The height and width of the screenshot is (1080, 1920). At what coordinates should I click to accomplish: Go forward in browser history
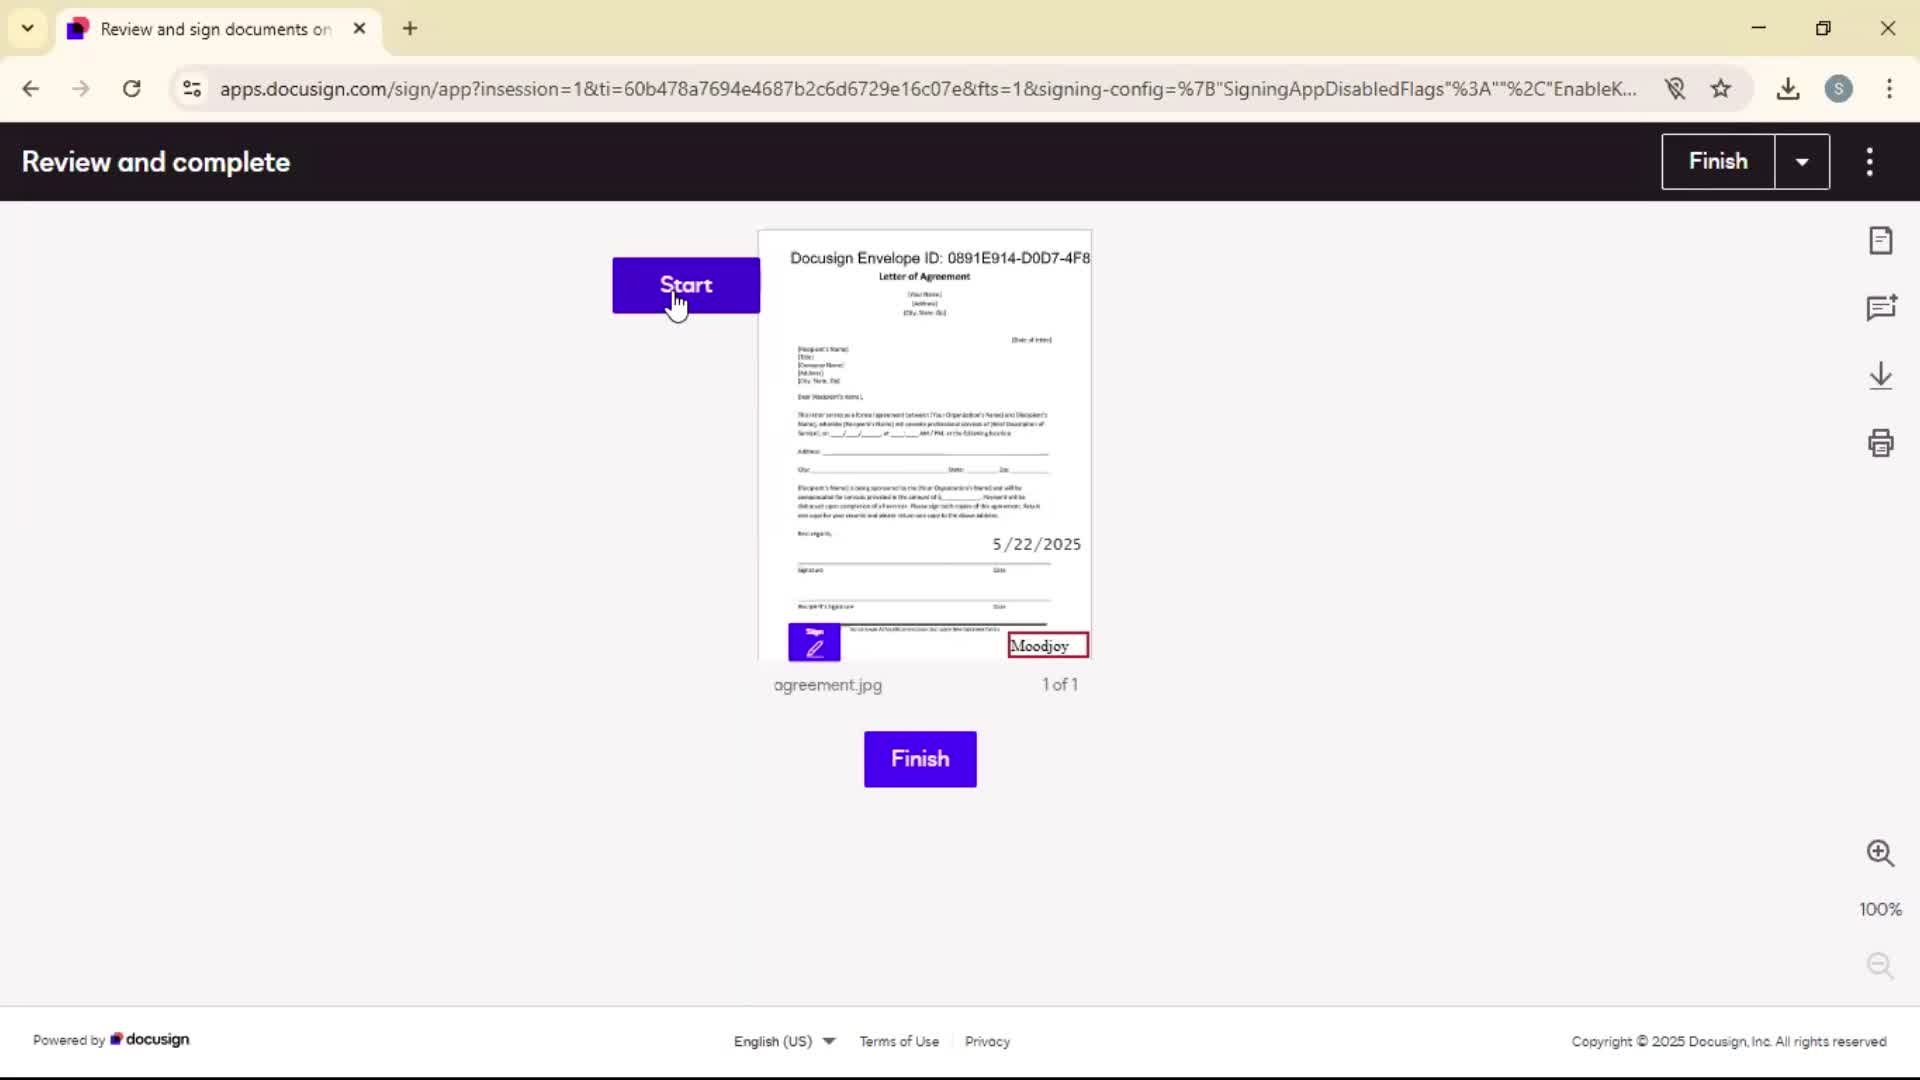81,89
